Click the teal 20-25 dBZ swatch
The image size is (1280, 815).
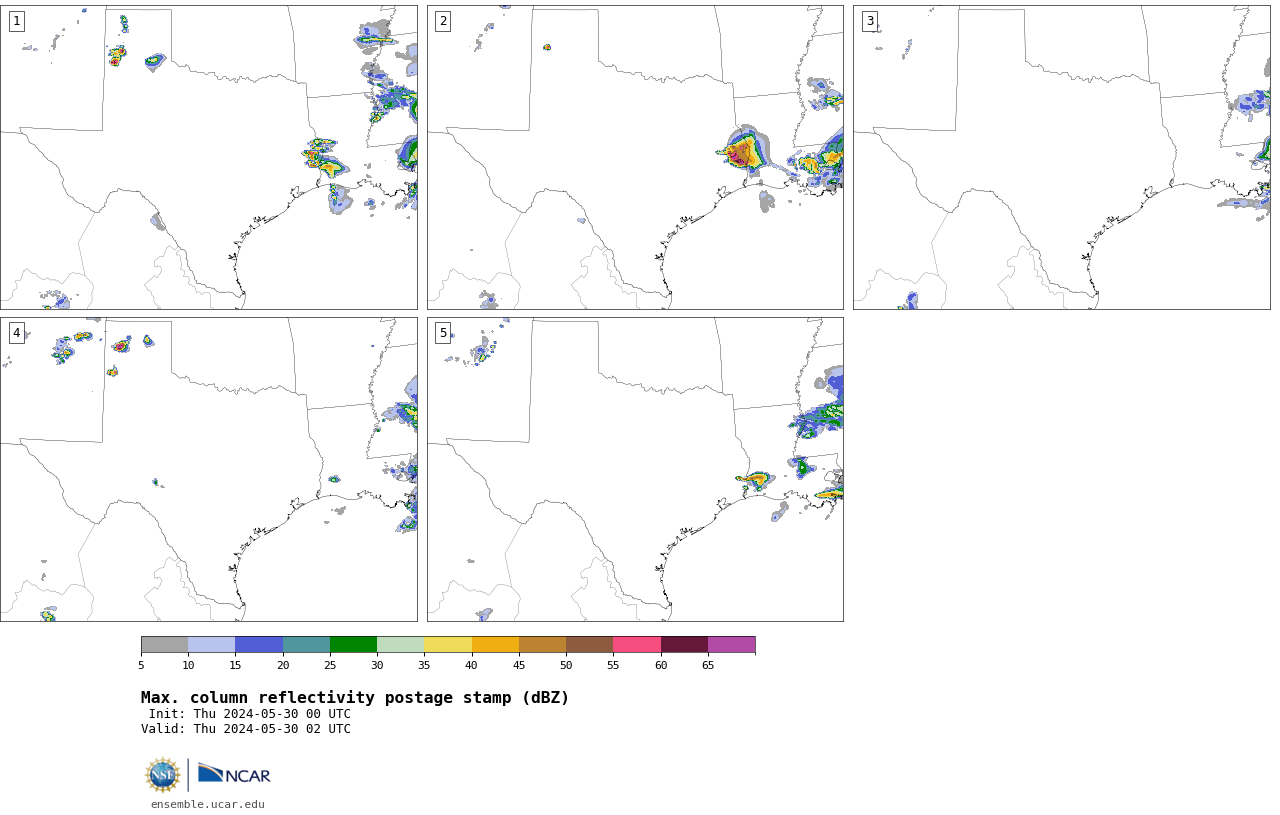click(307, 644)
